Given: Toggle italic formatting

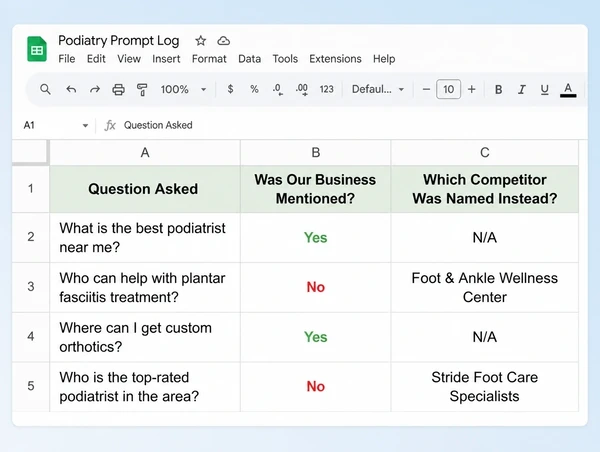Looking at the screenshot, I should tap(522, 89).
